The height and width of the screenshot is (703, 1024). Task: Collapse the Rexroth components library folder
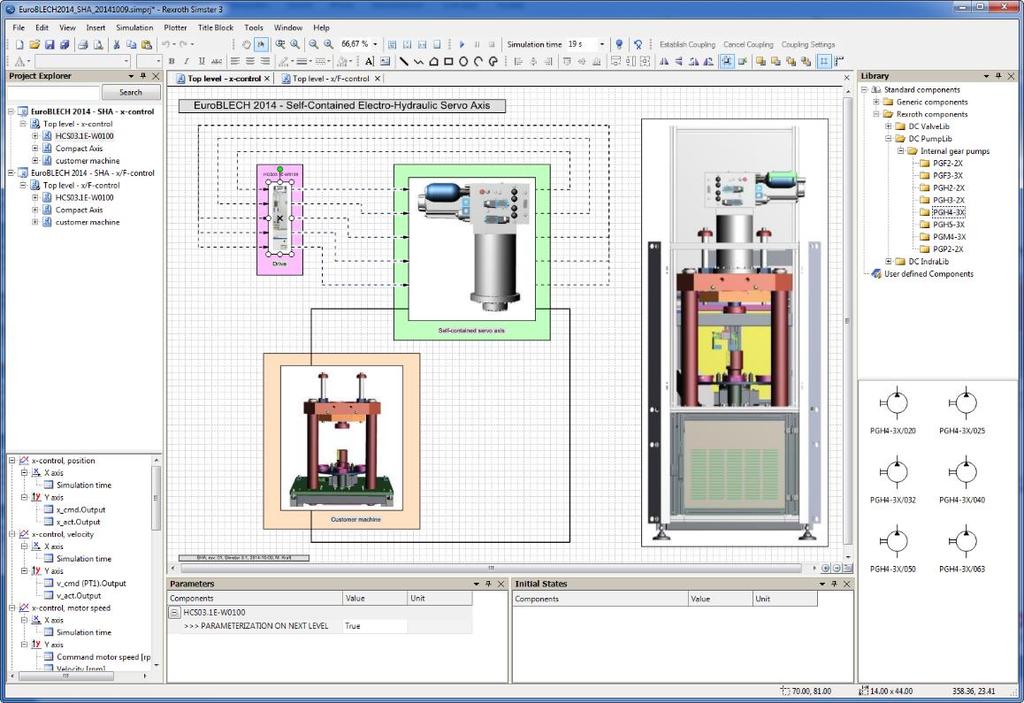pos(876,114)
